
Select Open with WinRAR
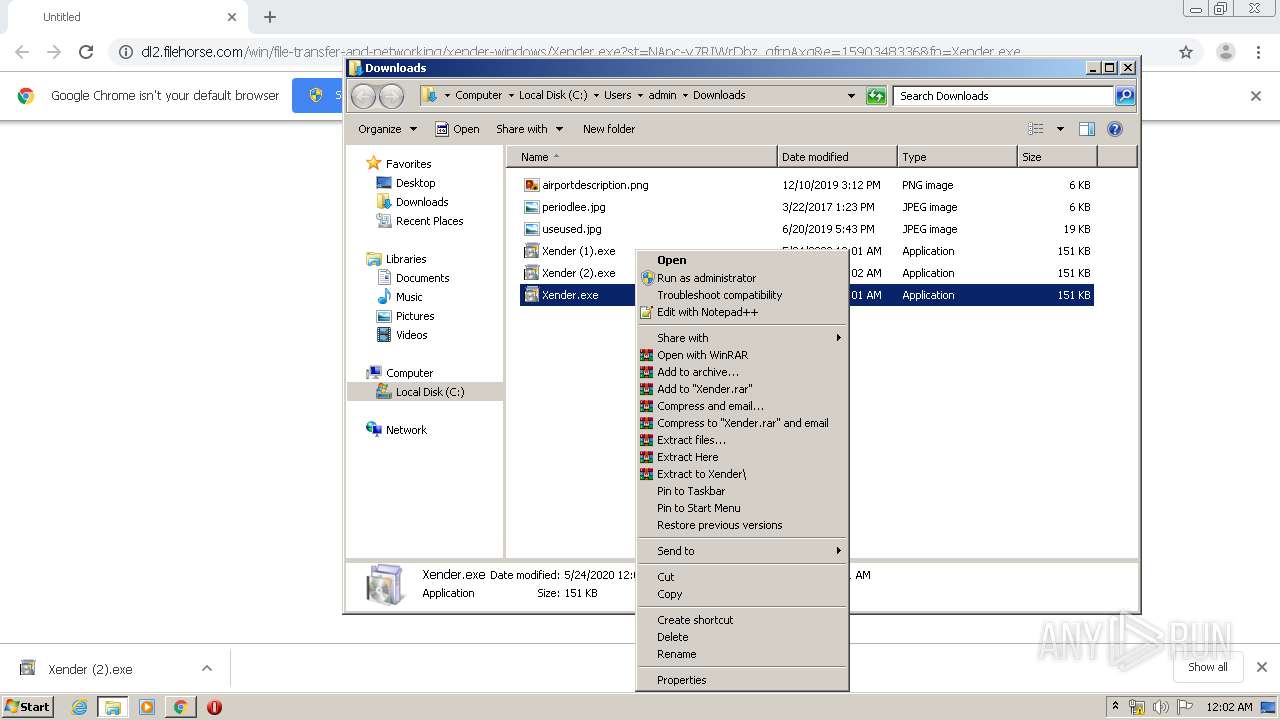point(742,355)
